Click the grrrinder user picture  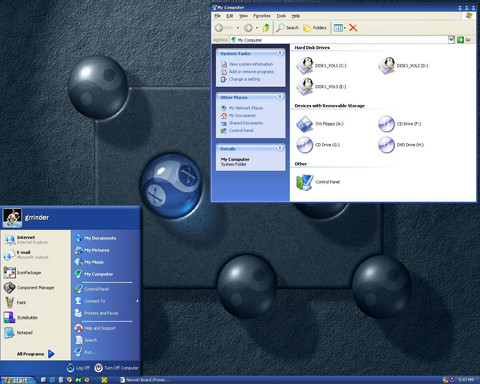pos(12,218)
